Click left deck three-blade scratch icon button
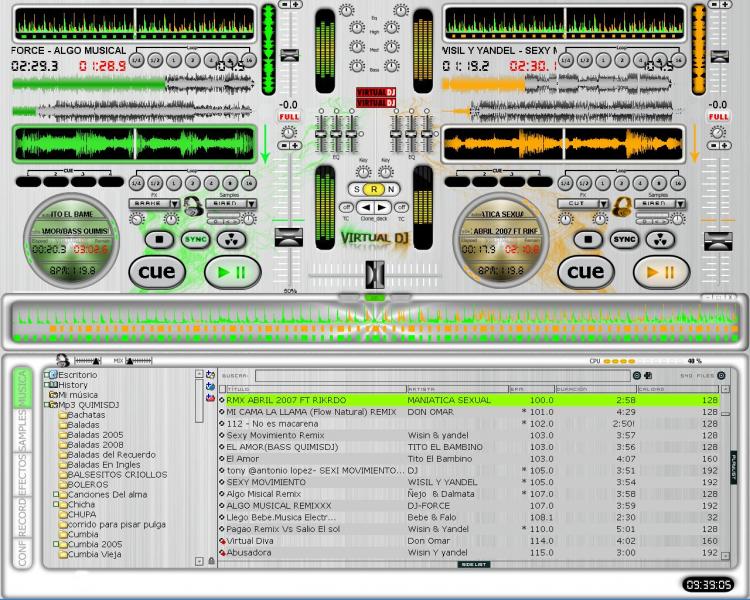The height and width of the screenshot is (600, 750). pos(232,240)
